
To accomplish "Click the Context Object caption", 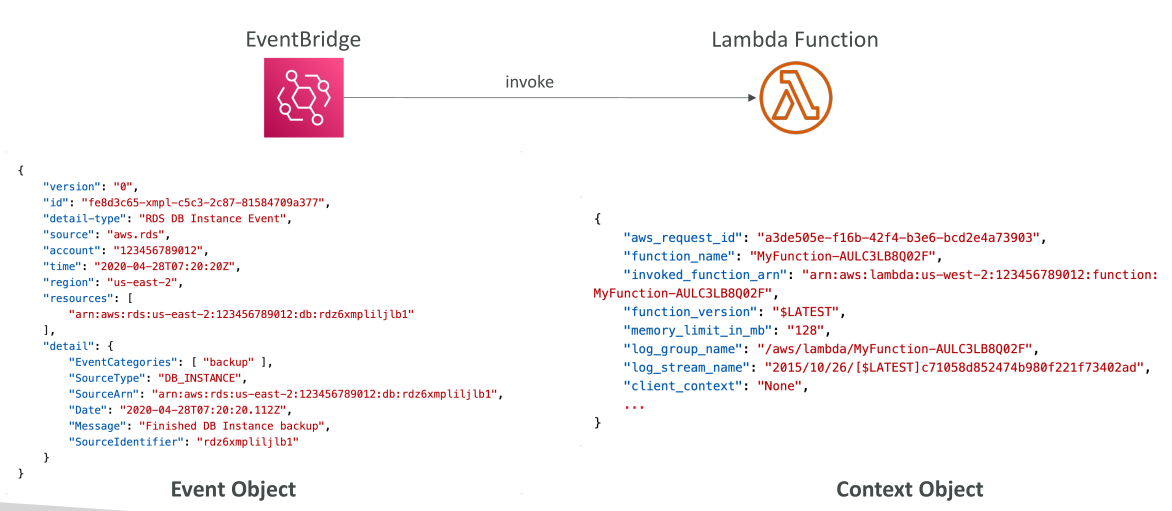I will [910, 489].
